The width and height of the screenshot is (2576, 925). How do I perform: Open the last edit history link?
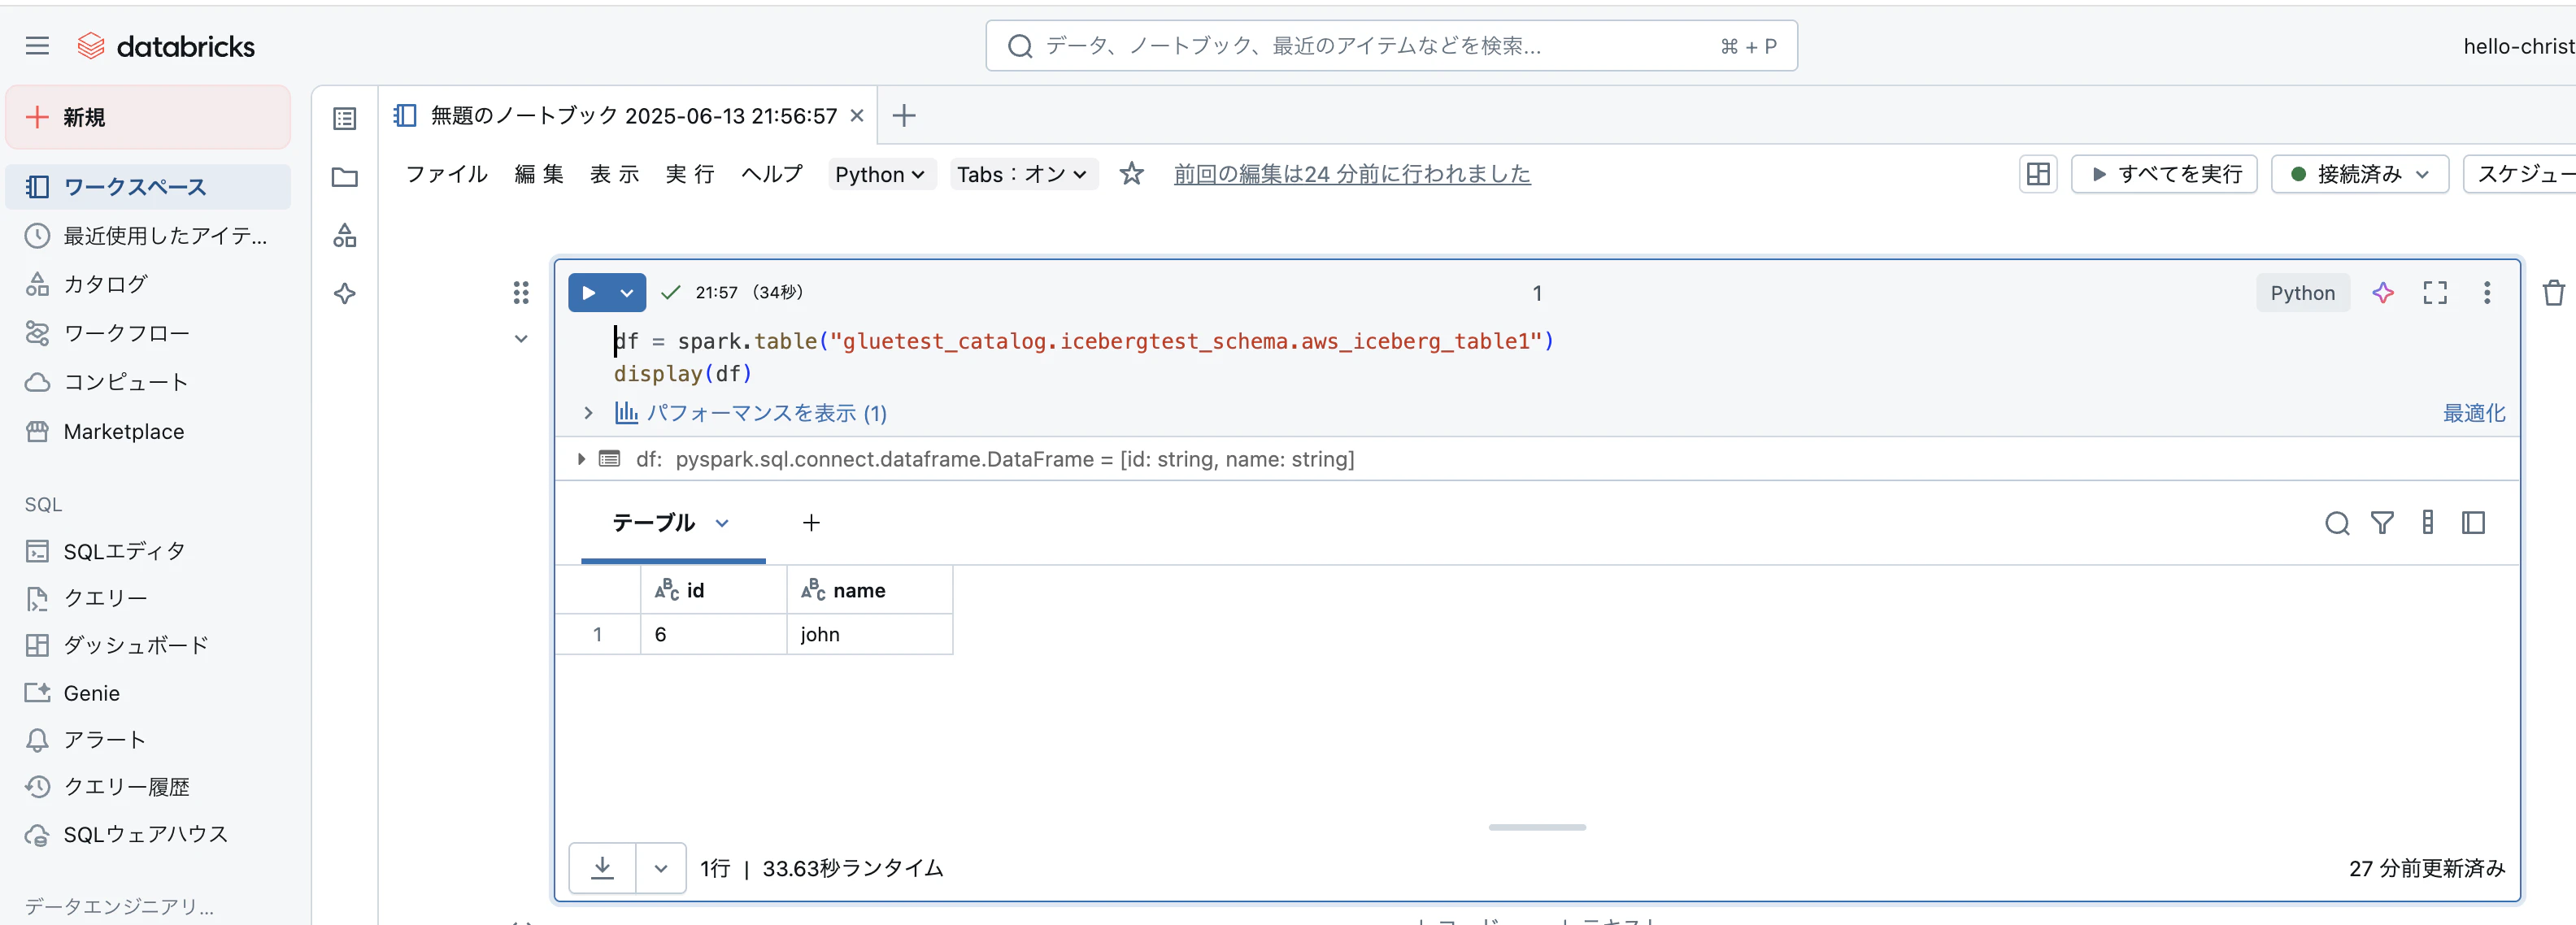pos(1352,174)
